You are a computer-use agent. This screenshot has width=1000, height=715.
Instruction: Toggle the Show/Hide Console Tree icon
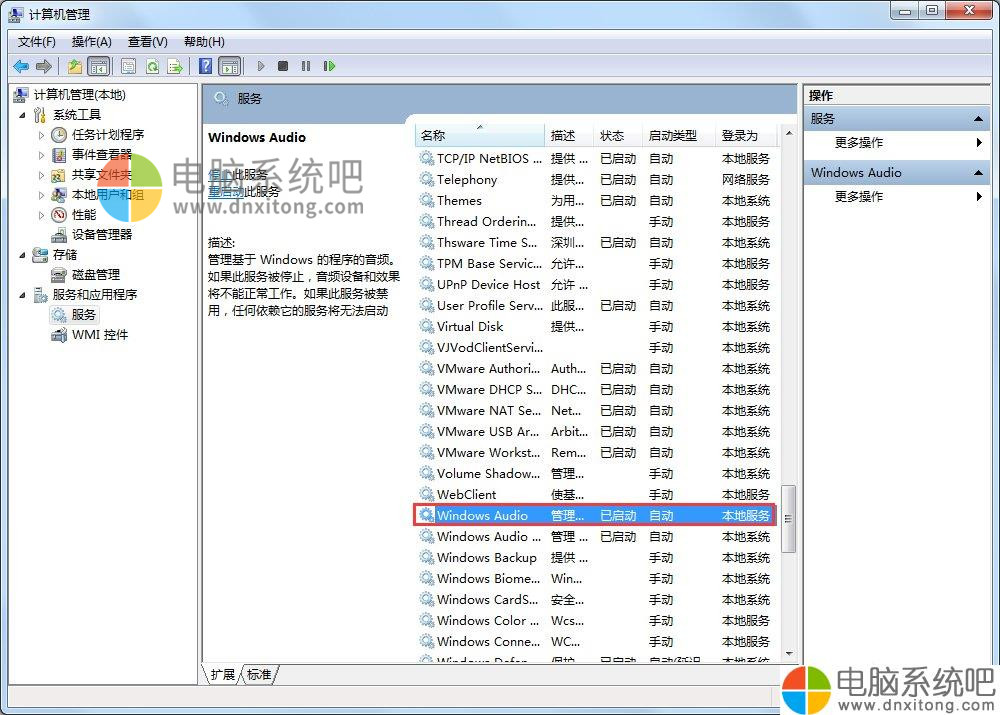coord(98,66)
